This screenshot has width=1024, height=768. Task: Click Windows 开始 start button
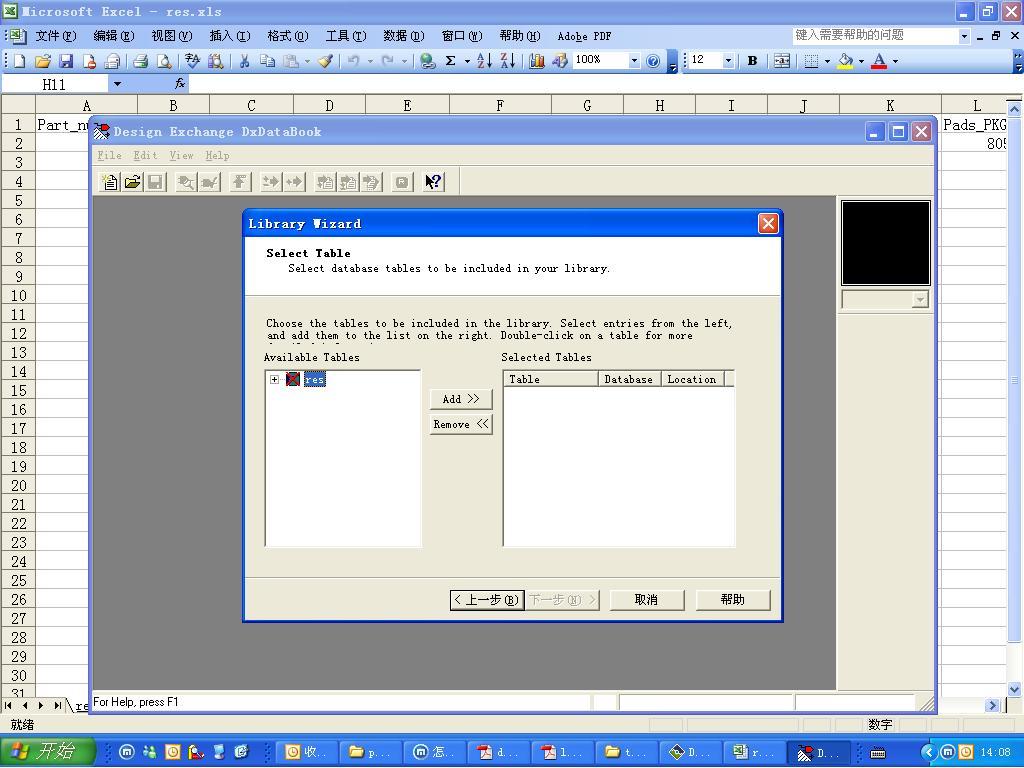click(x=48, y=752)
